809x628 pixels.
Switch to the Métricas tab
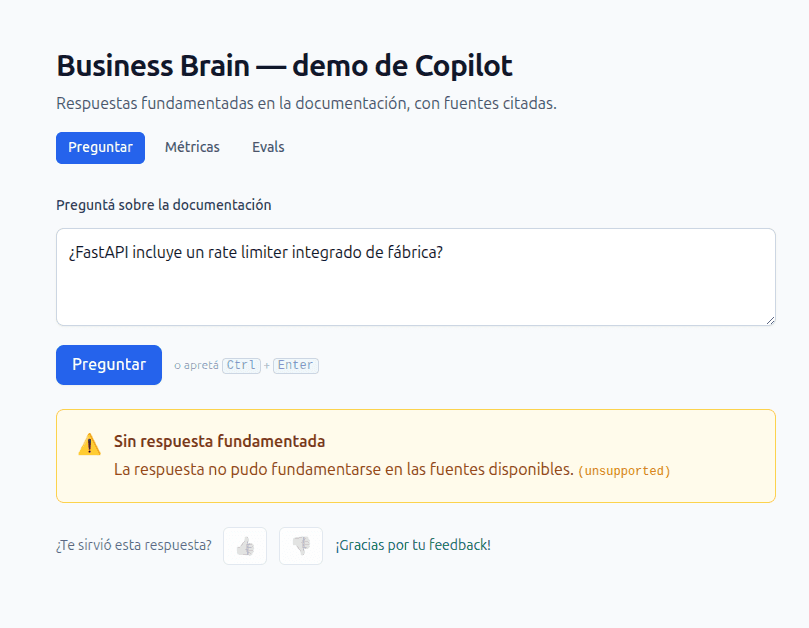pos(192,147)
